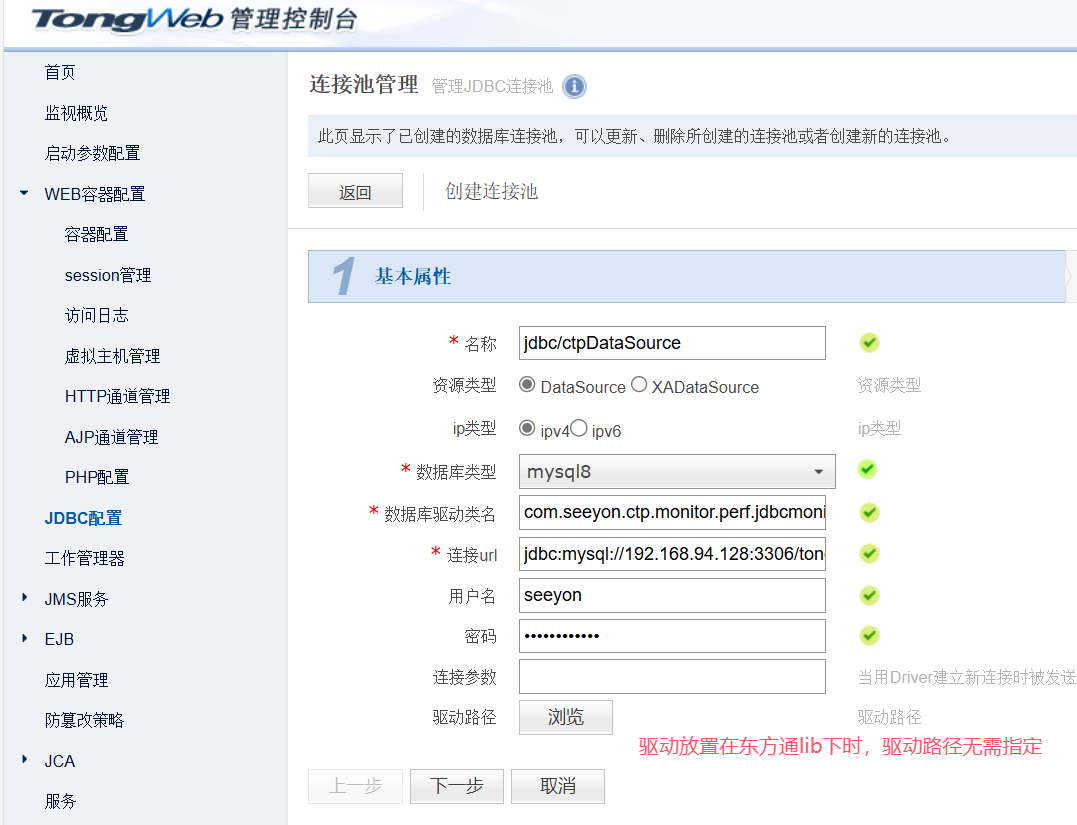
Task: Click the 返回 button
Action: (355, 191)
